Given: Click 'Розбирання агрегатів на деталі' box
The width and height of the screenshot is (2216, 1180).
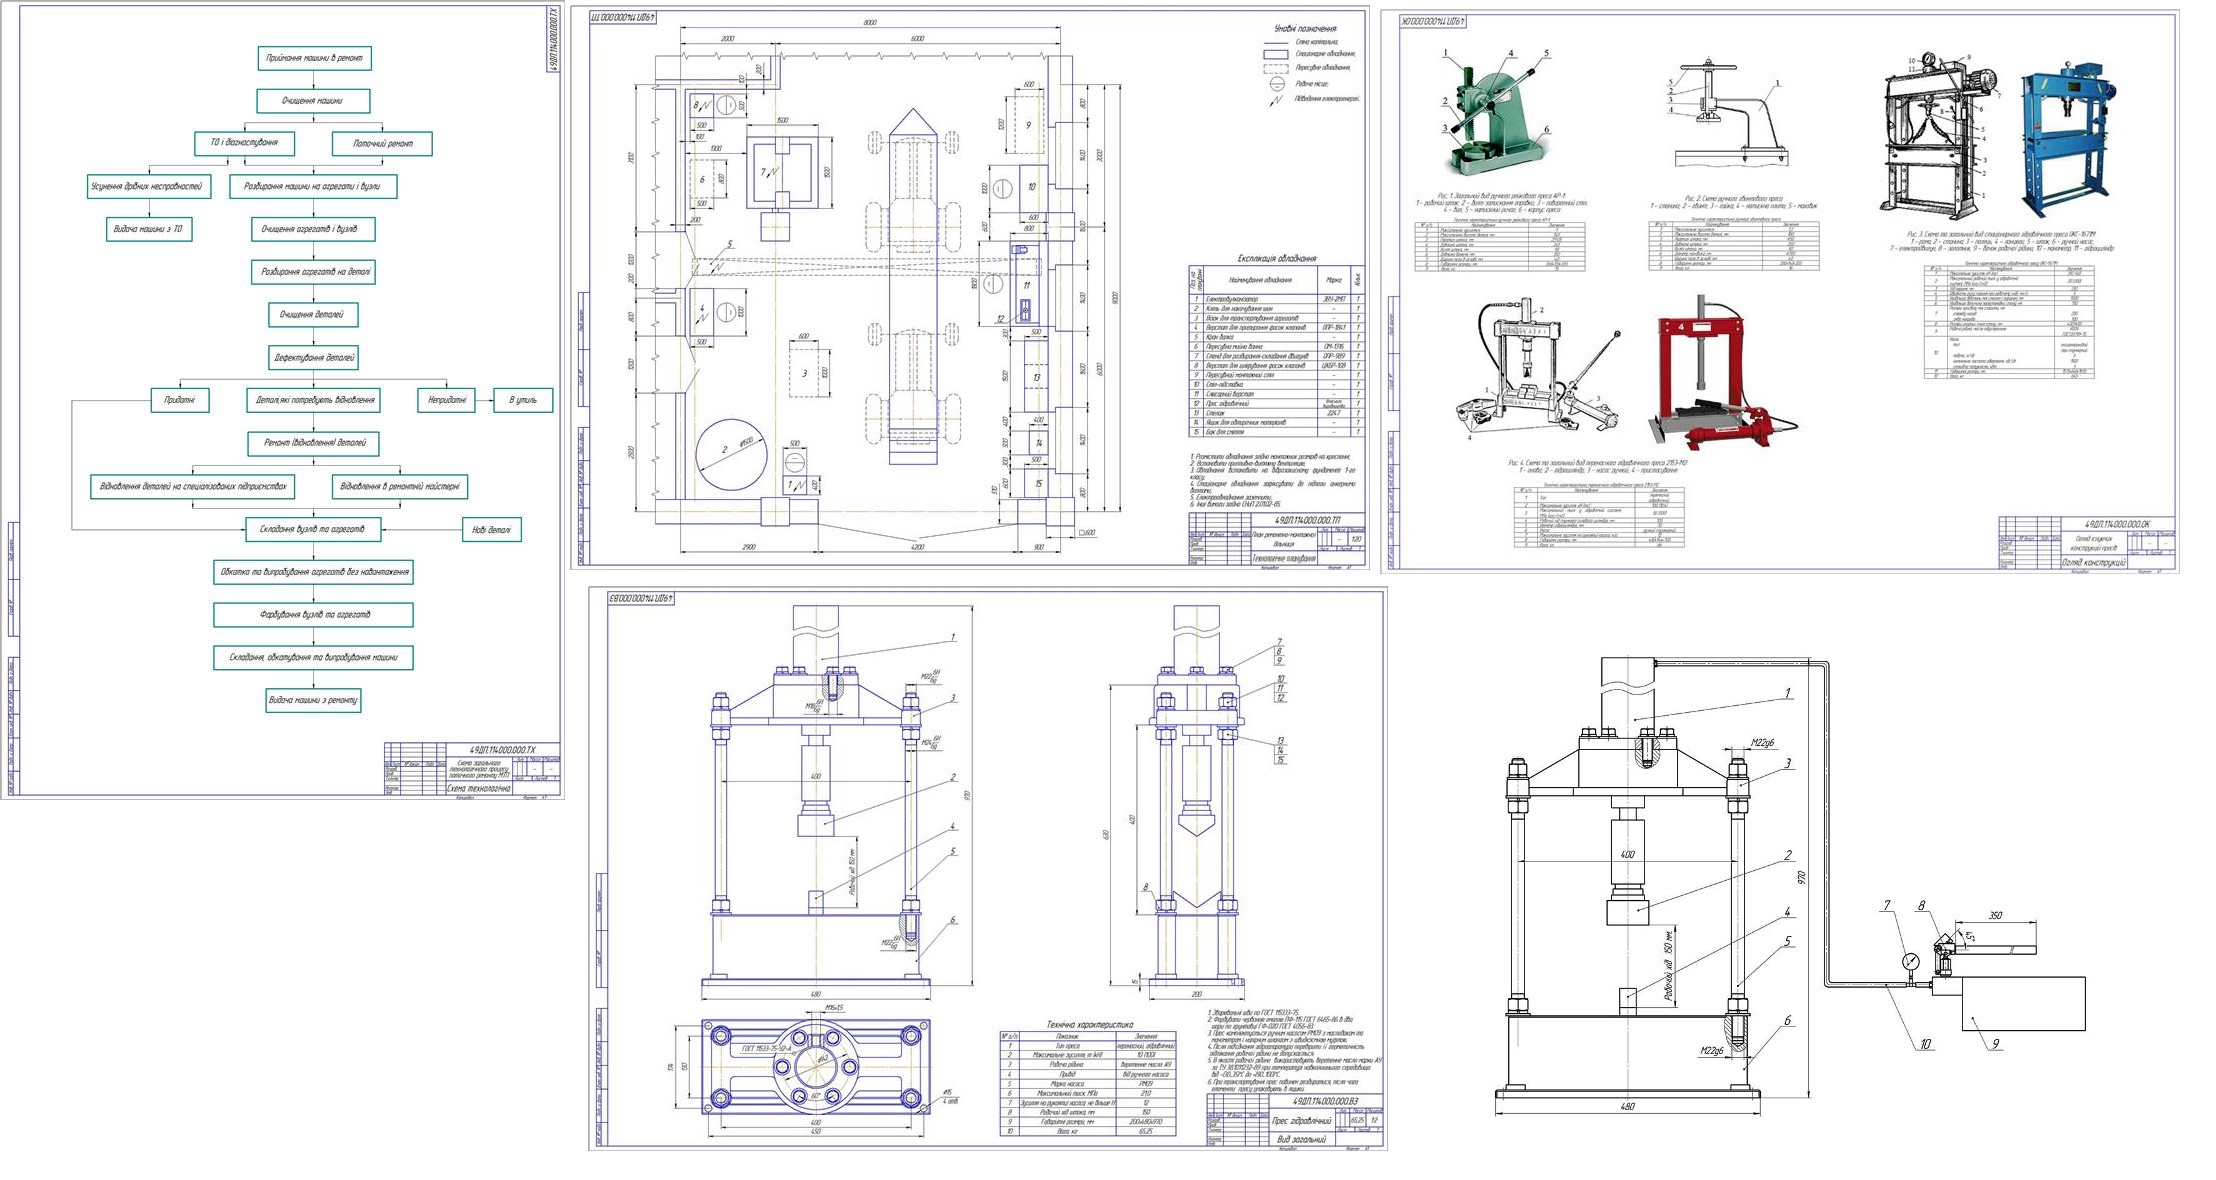Looking at the screenshot, I should tap(314, 272).
